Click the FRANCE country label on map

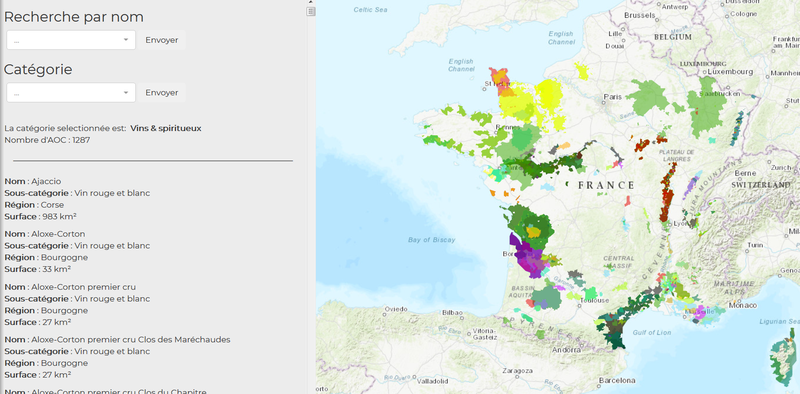pyautogui.click(x=607, y=185)
